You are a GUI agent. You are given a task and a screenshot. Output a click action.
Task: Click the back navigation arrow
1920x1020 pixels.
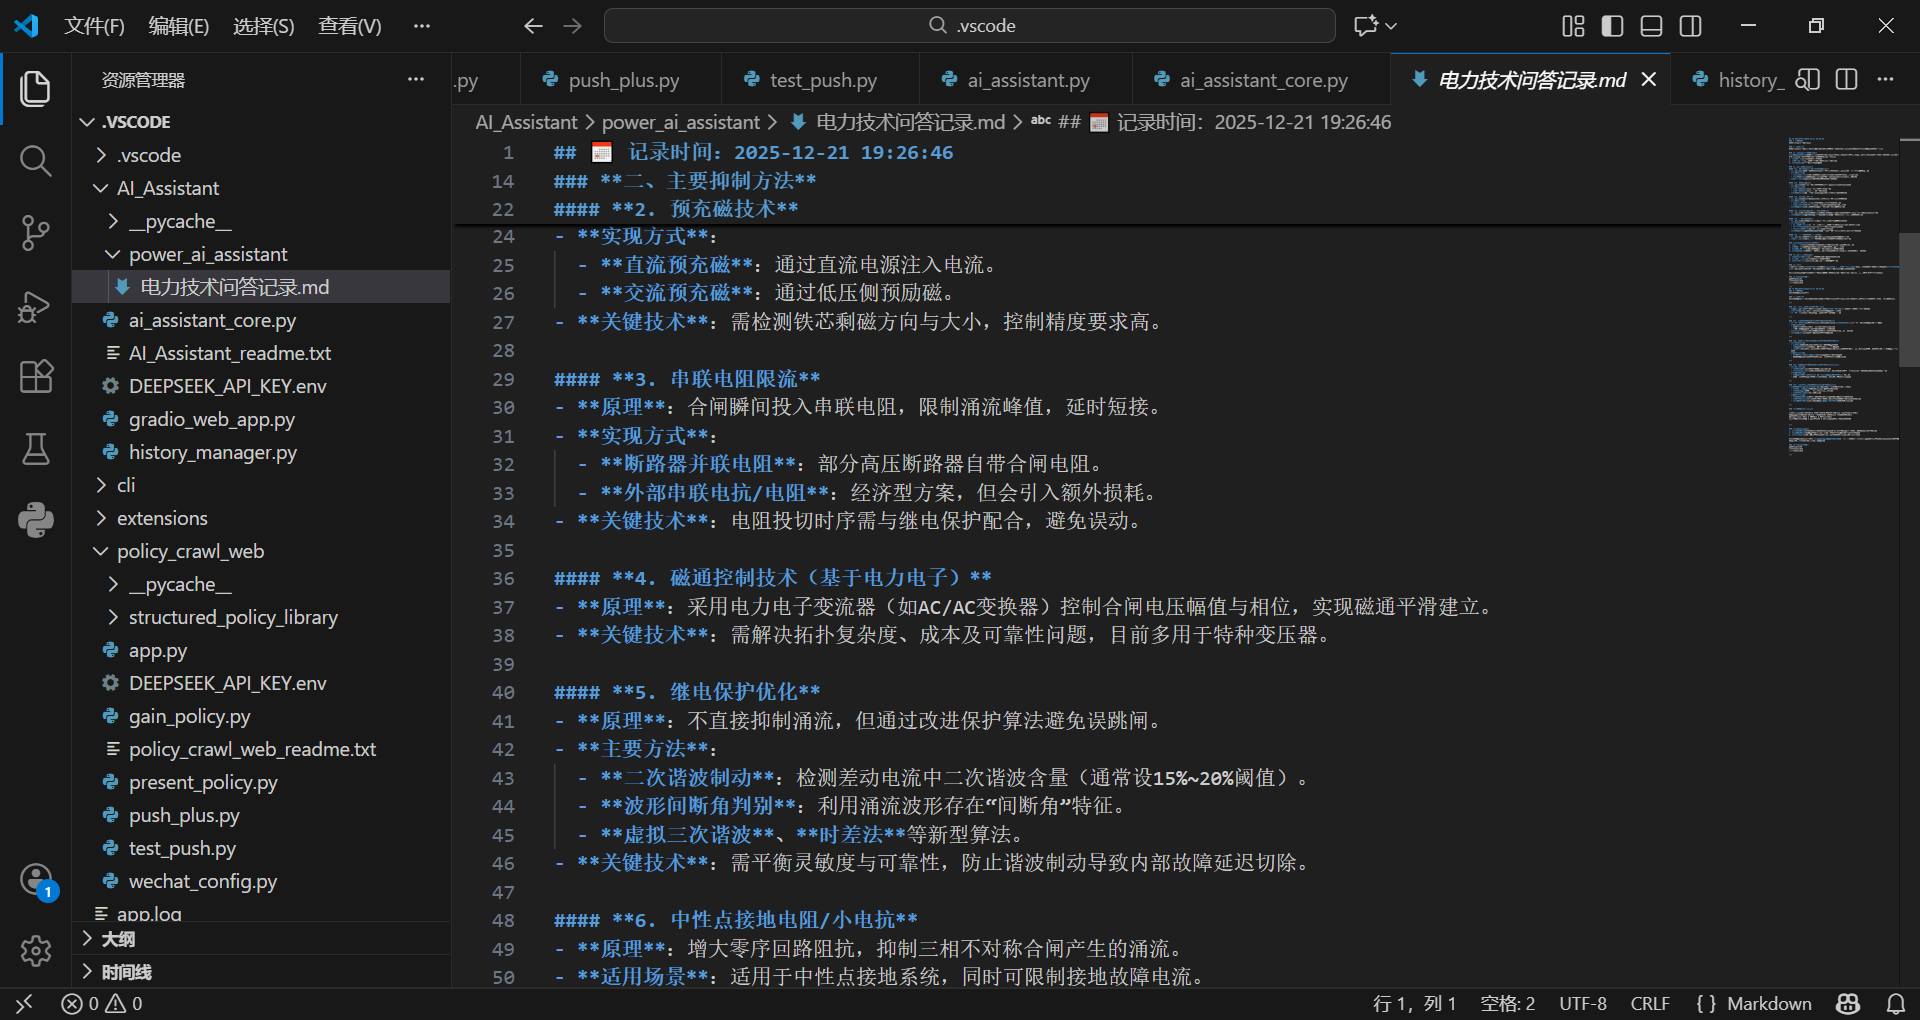[534, 26]
